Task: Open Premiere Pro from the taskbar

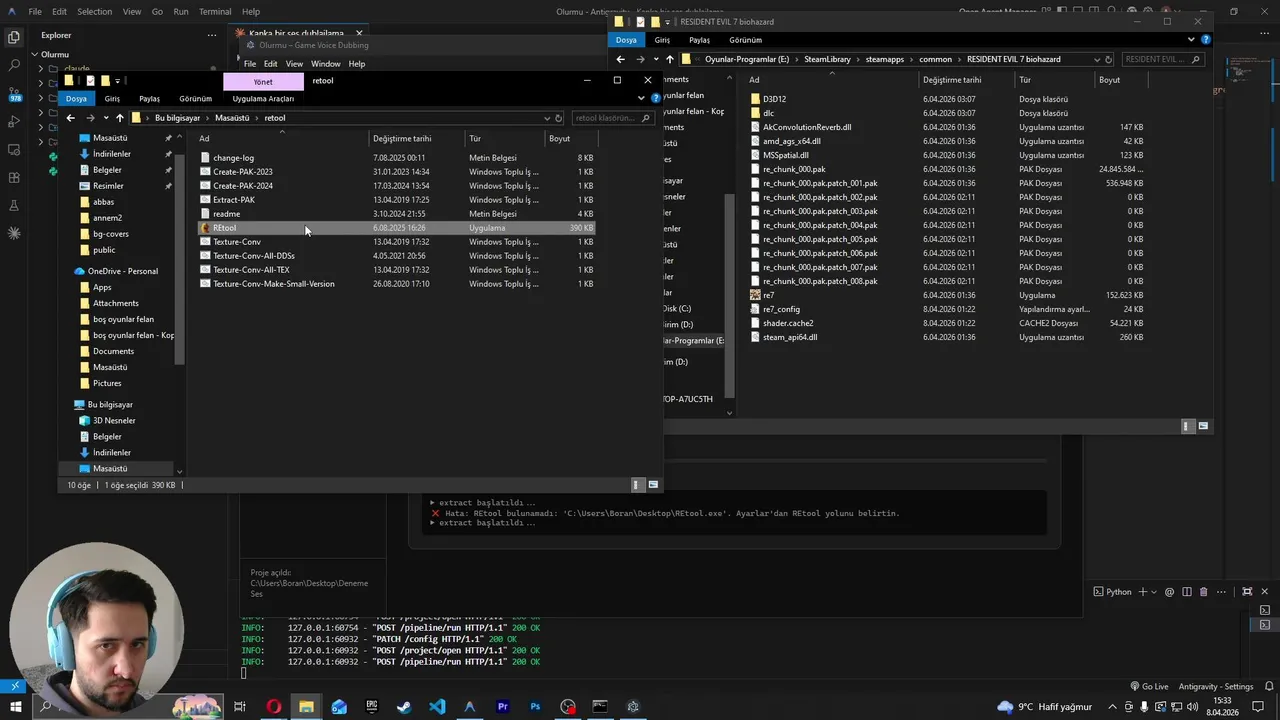Action: point(502,706)
